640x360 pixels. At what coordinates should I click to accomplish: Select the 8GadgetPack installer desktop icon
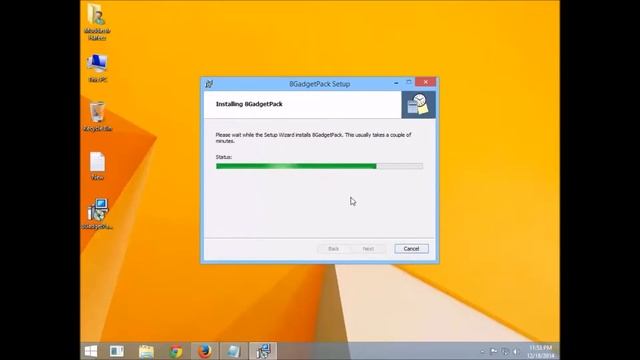97,214
